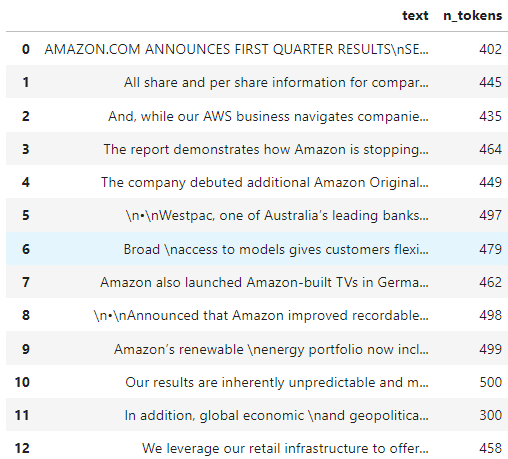Click the global economic and geopolitical text

pyautogui.click(x=276, y=415)
